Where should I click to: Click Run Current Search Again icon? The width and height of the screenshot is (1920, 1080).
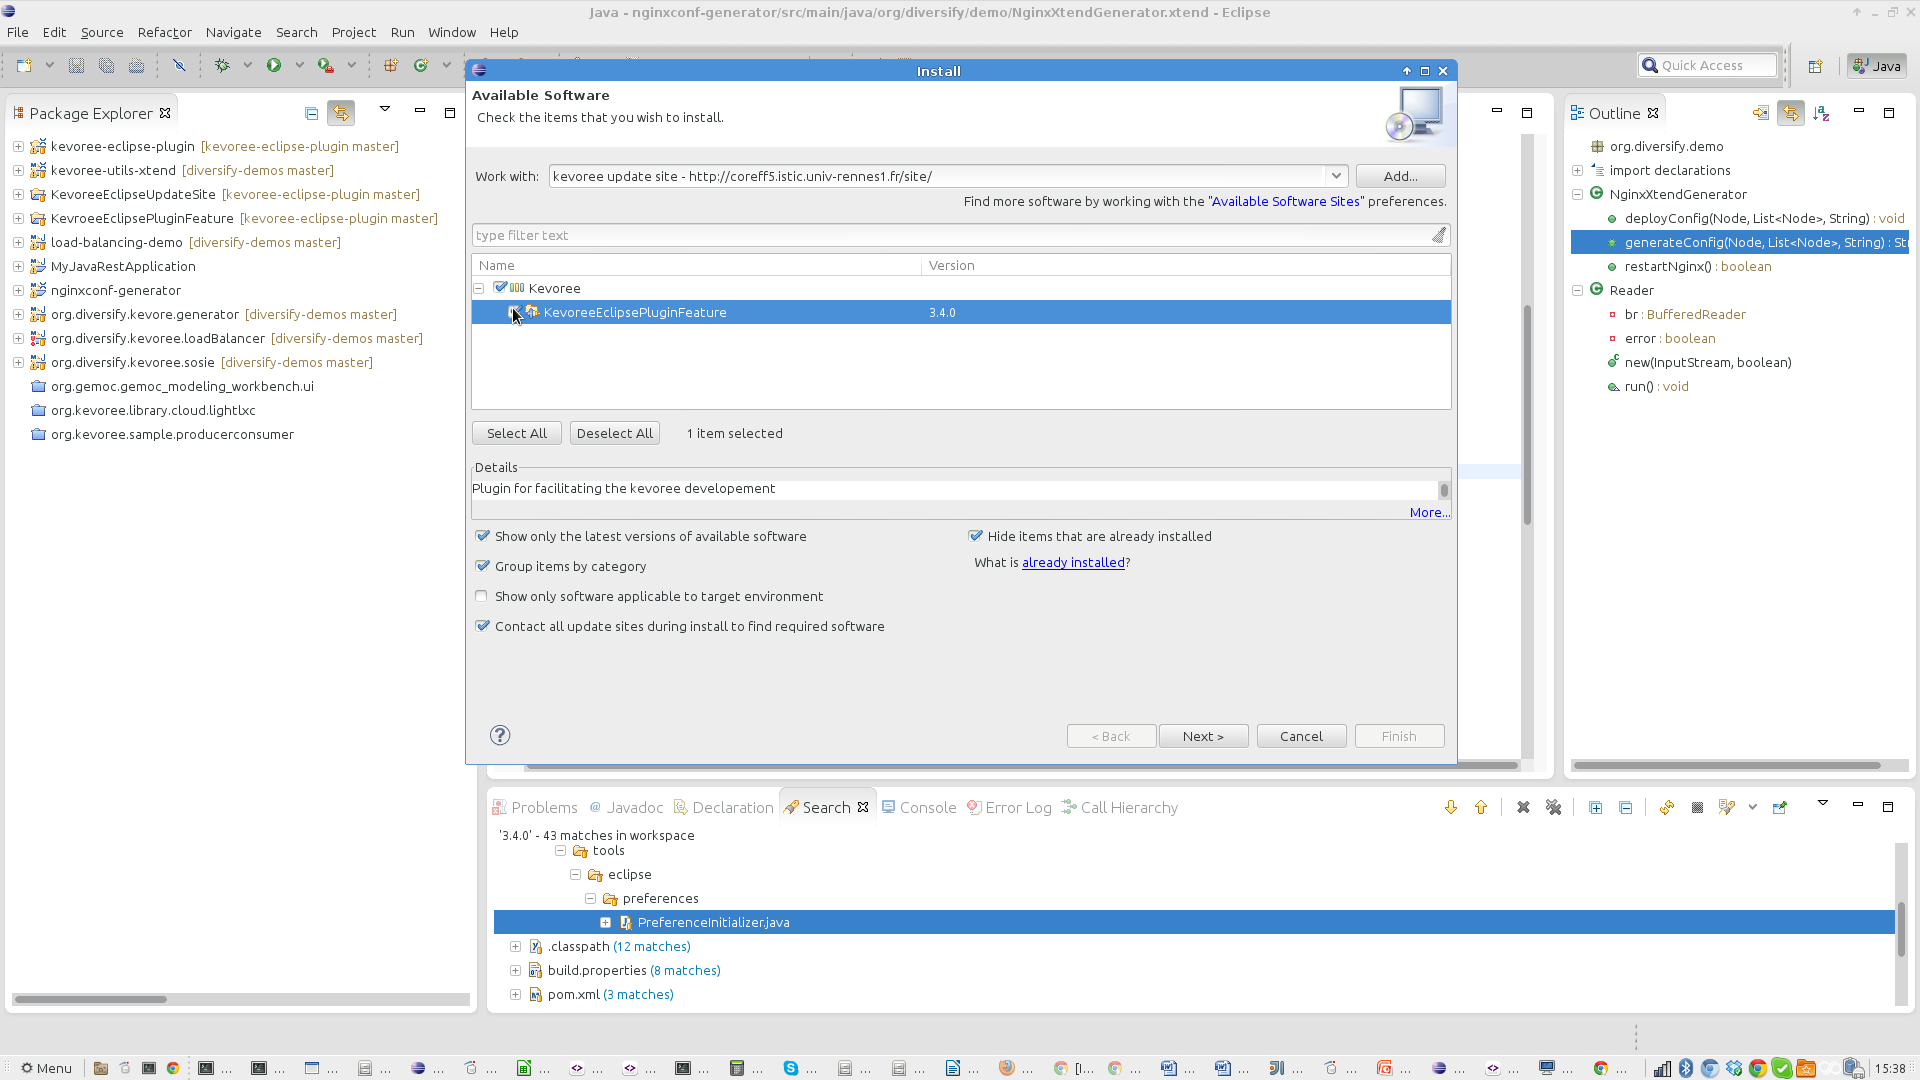tap(1667, 807)
